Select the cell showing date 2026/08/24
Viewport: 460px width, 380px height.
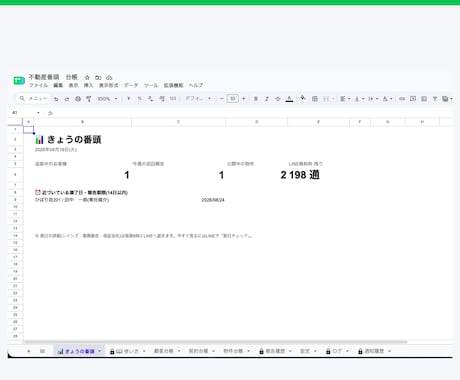pos(178,200)
